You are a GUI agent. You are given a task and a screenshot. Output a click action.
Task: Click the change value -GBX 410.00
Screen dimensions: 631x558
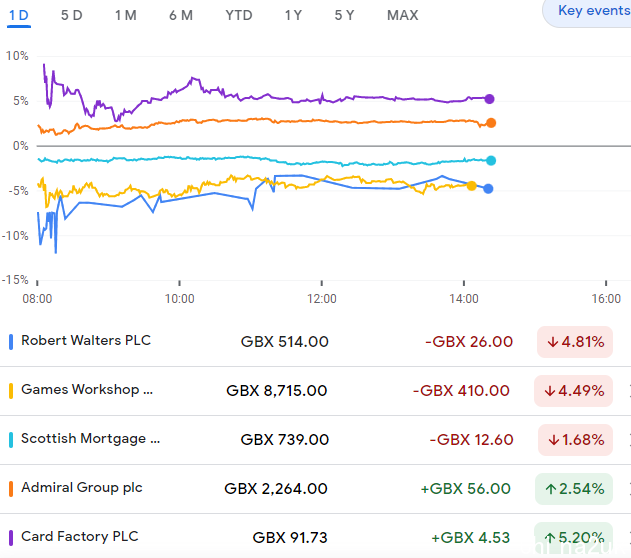point(461,391)
